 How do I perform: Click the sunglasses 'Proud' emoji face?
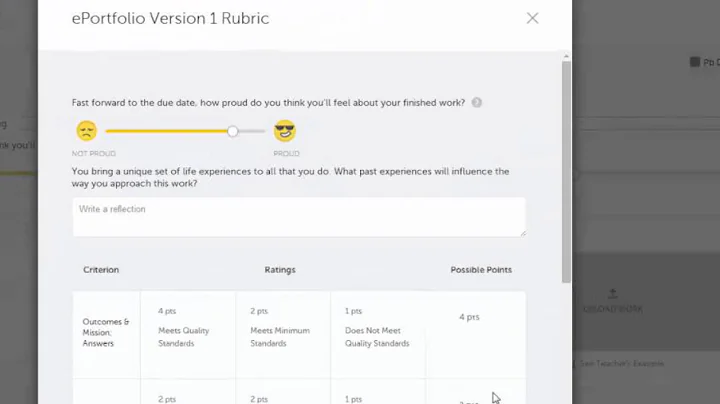[x=285, y=131]
